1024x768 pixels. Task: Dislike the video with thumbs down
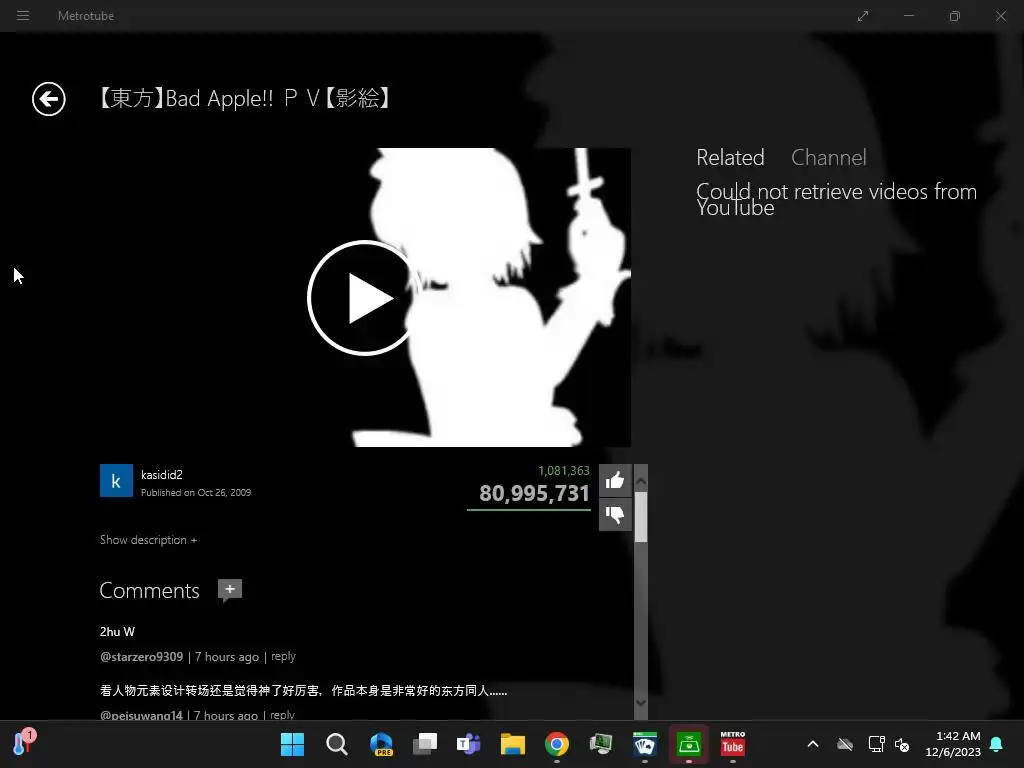[x=615, y=515]
